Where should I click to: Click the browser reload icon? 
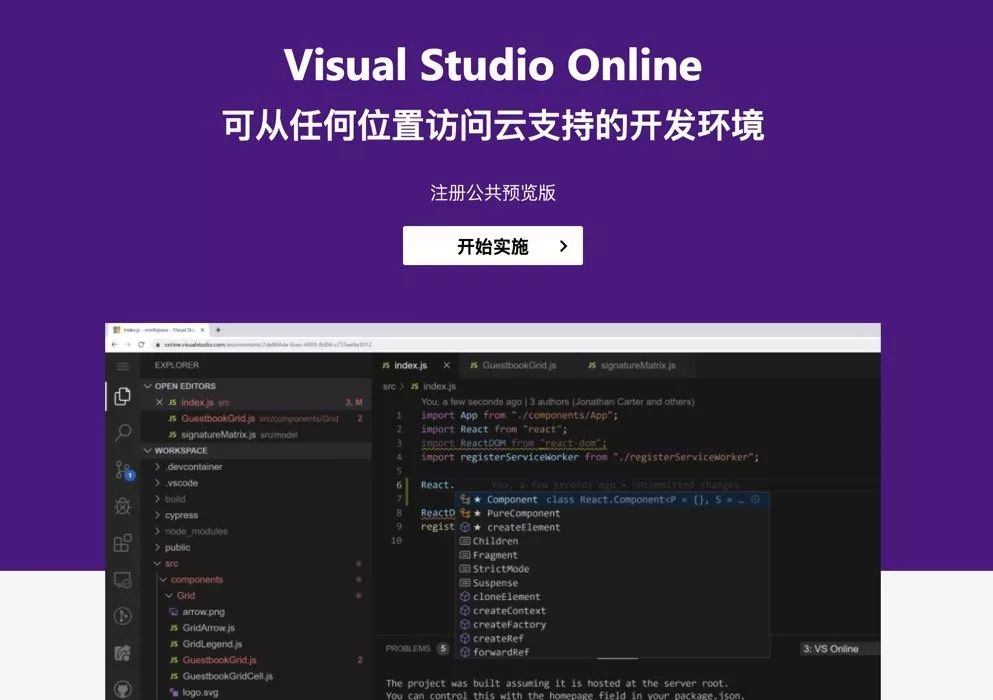(x=141, y=345)
